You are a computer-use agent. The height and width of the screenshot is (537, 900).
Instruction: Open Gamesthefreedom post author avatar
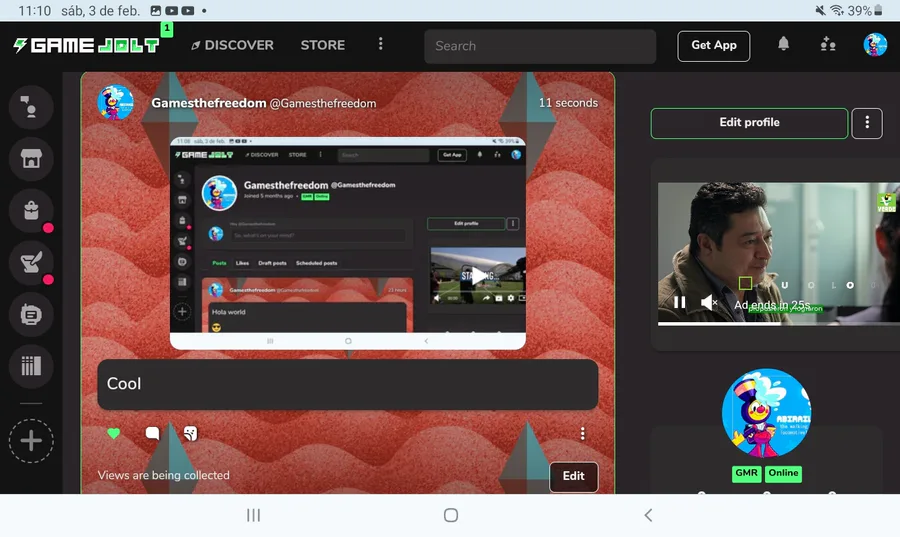click(115, 103)
